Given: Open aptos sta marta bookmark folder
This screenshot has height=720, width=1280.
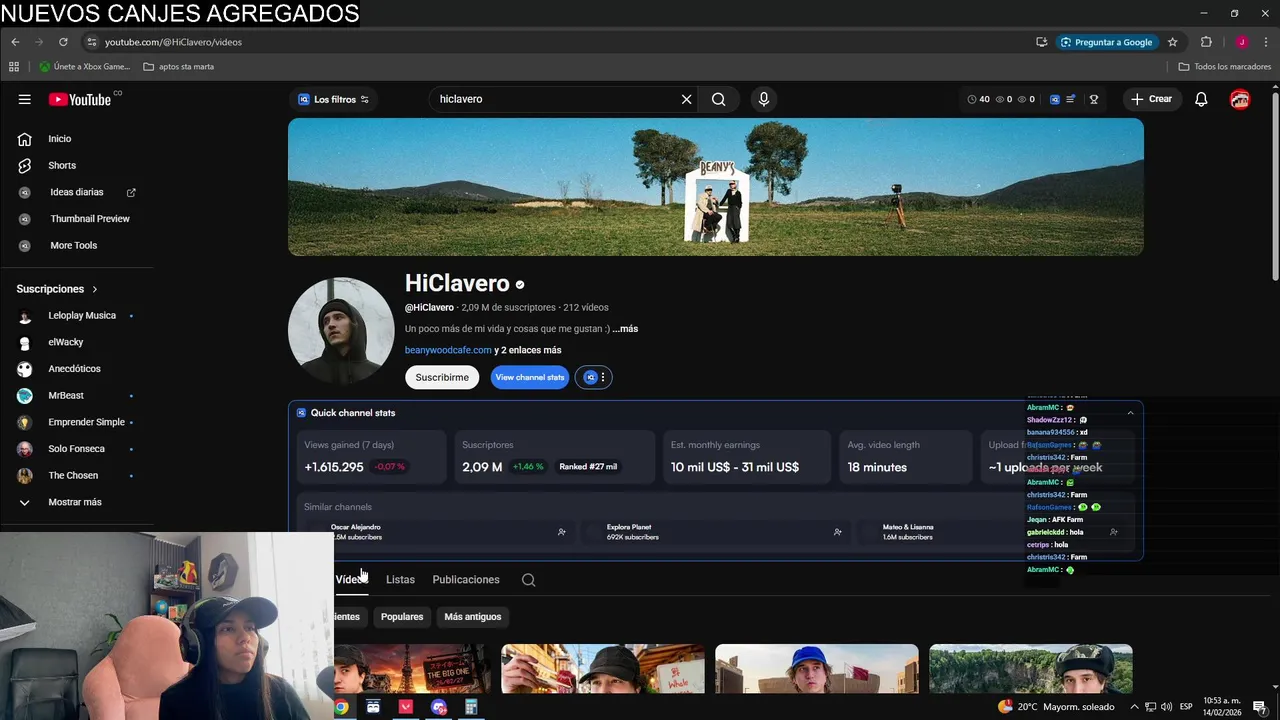Looking at the screenshot, I should coord(179,67).
